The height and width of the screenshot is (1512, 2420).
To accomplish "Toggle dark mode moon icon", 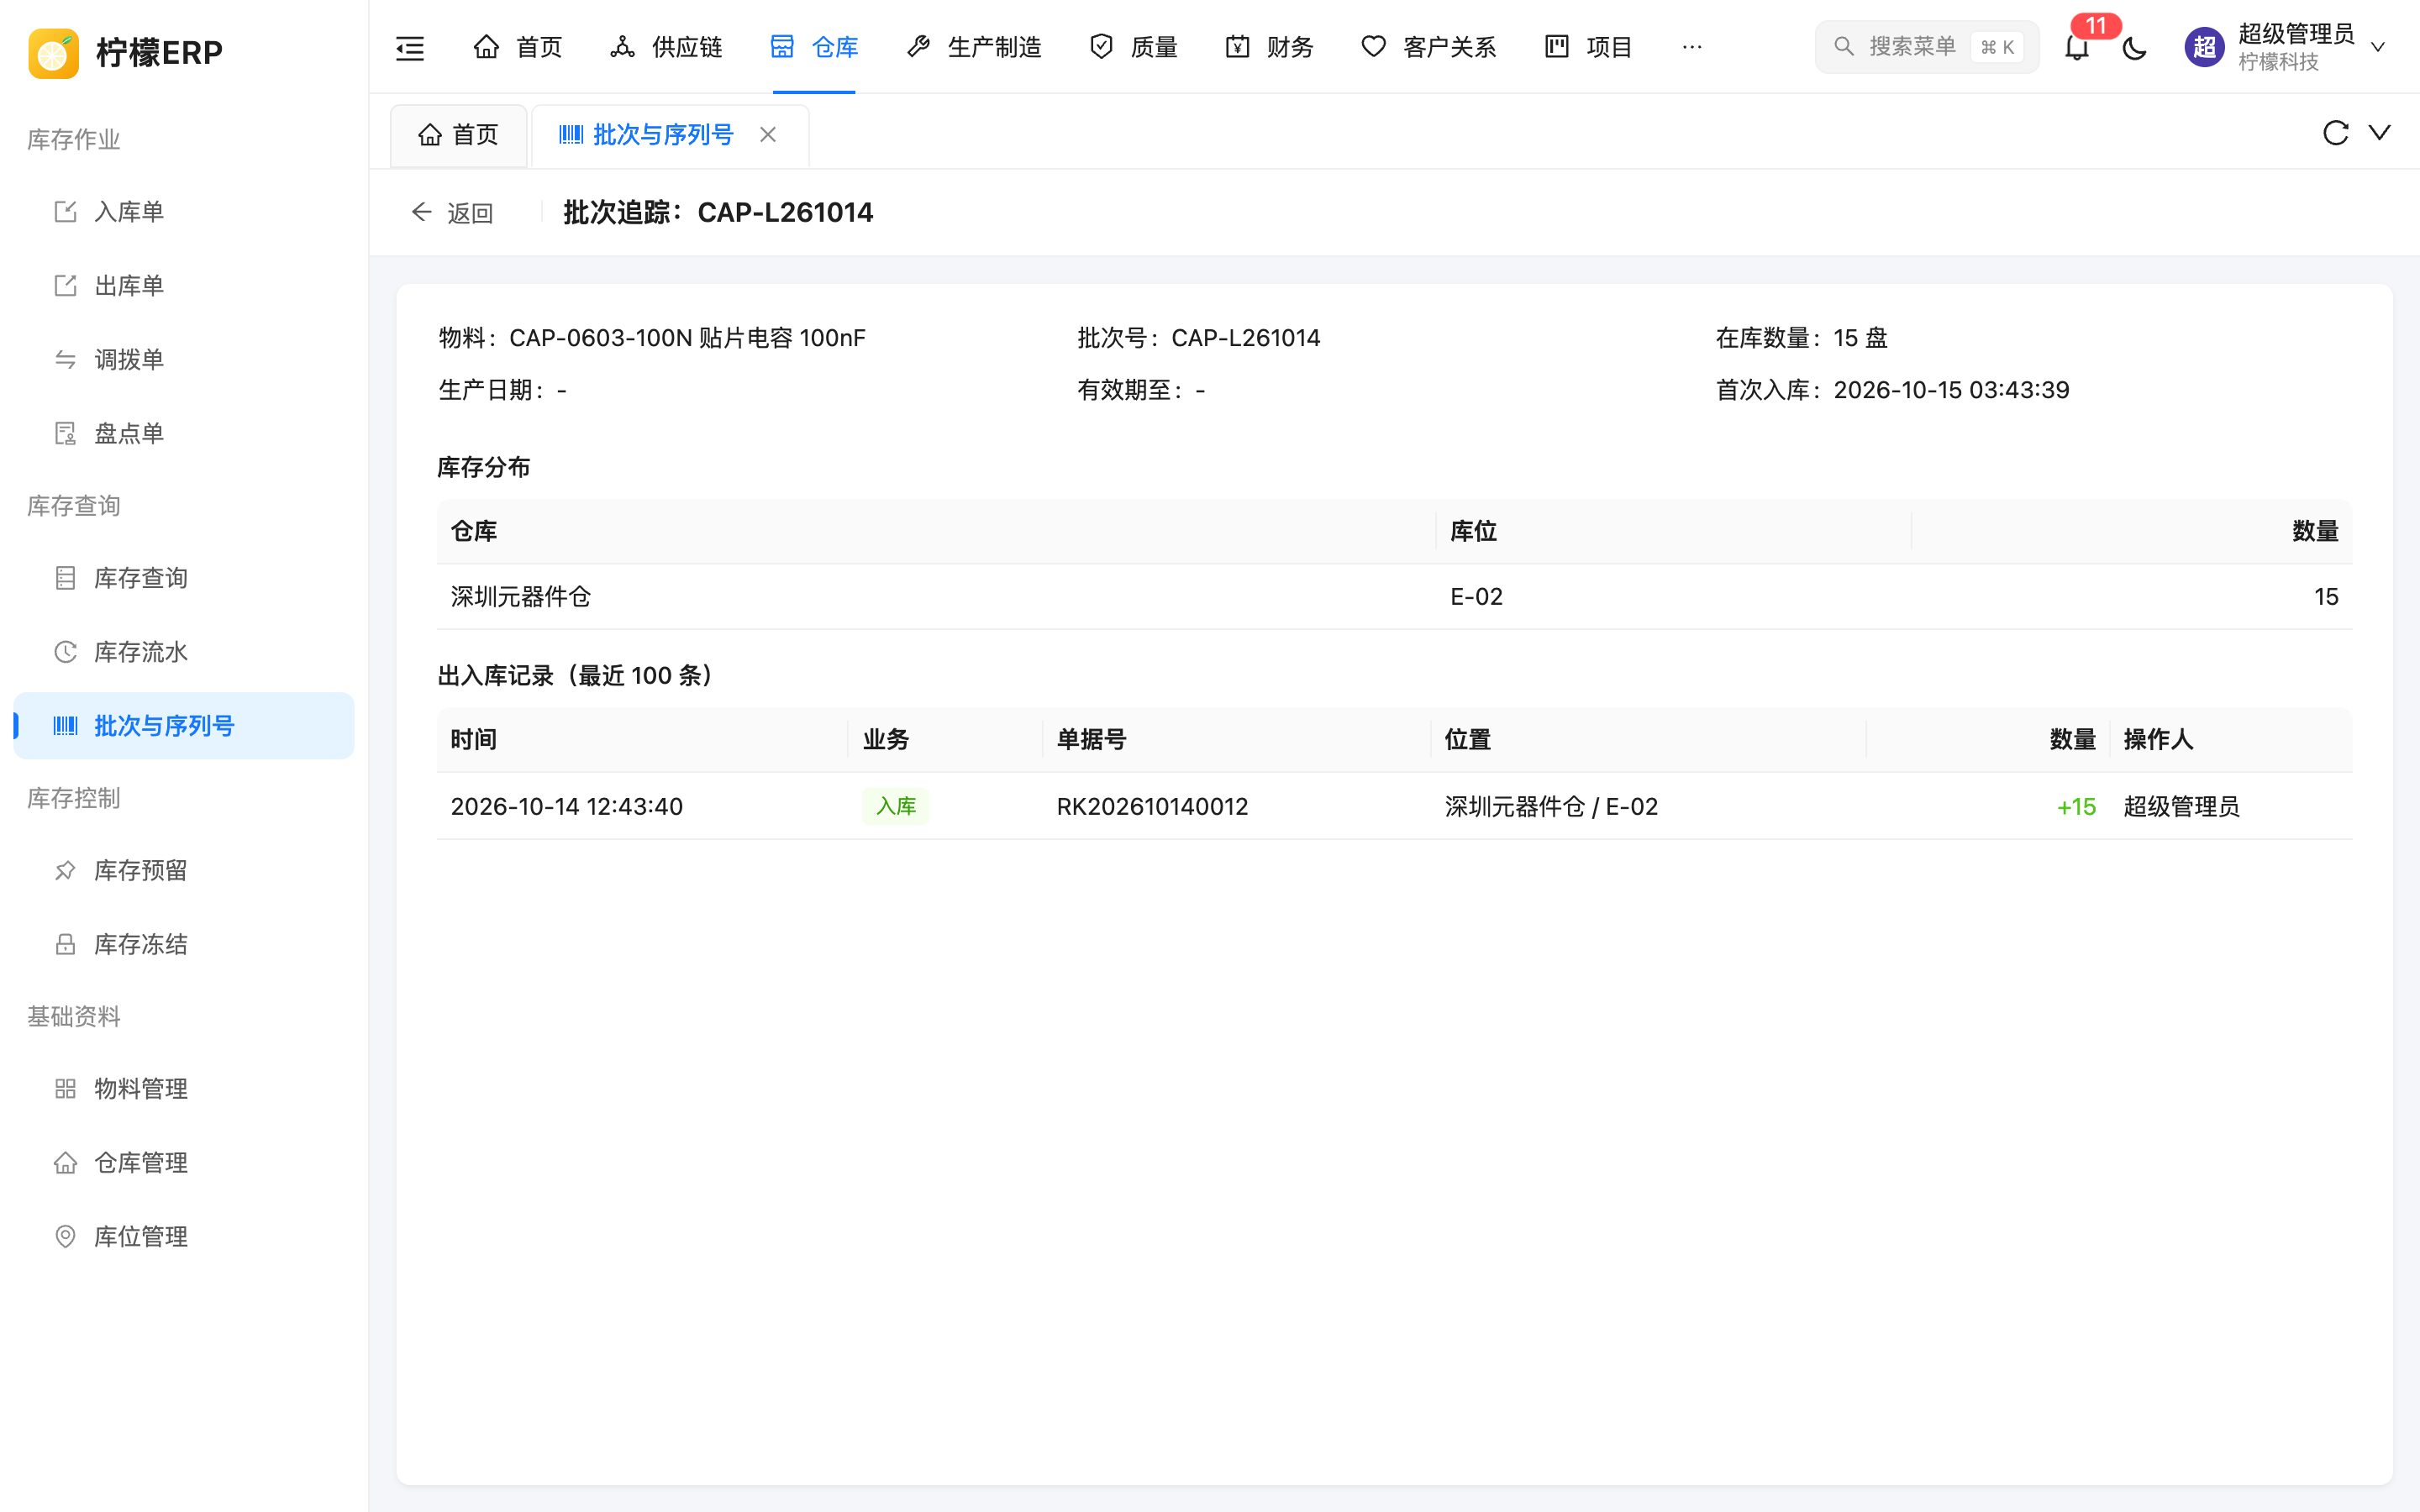I will [2134, 47].
